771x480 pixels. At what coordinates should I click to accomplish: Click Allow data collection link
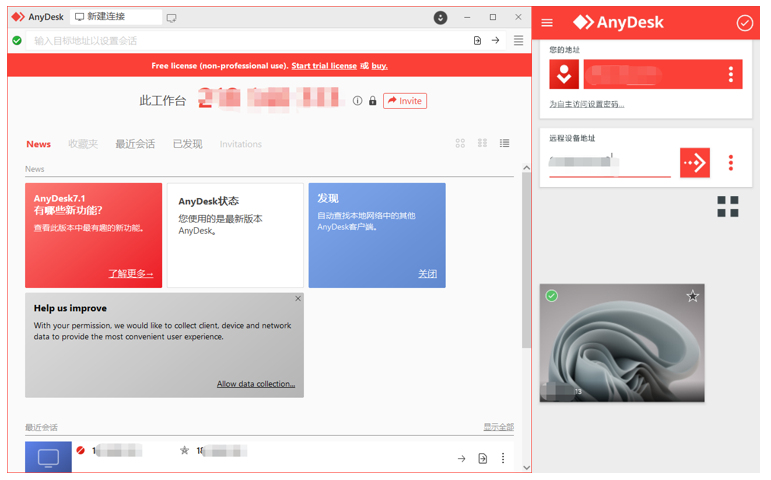(256, 384)
